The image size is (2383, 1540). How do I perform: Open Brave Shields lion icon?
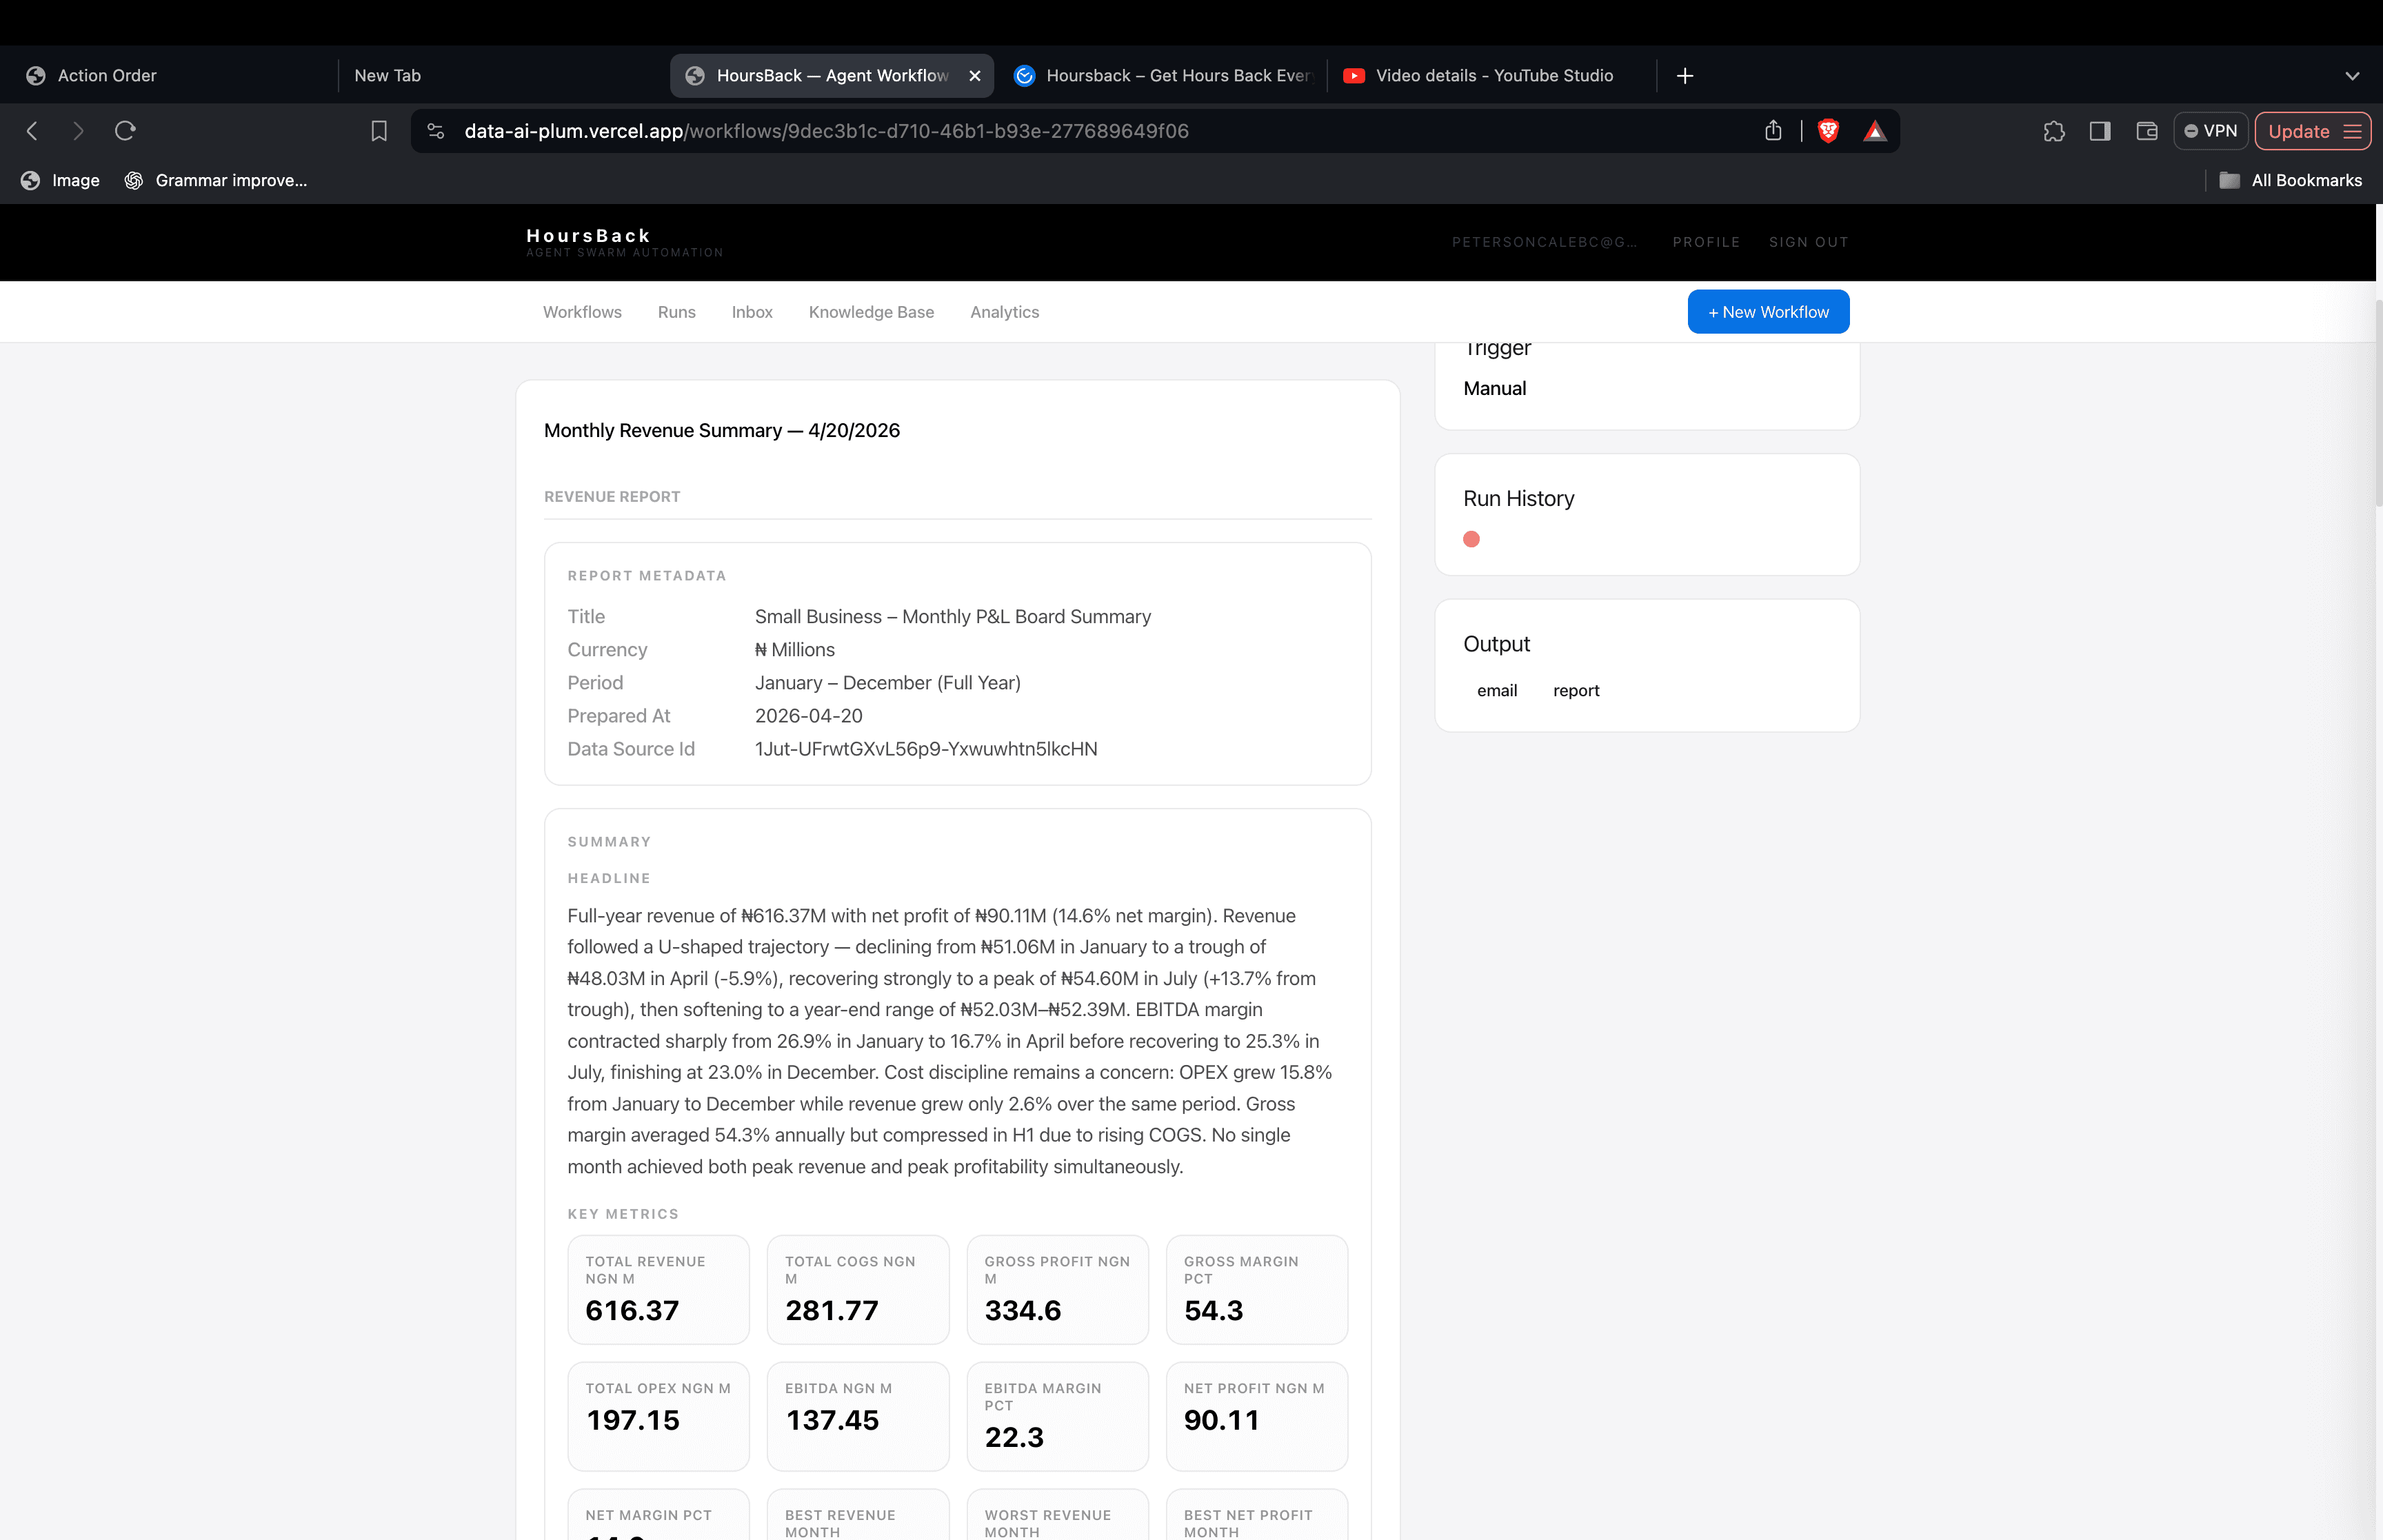(x=1828, y=131)
